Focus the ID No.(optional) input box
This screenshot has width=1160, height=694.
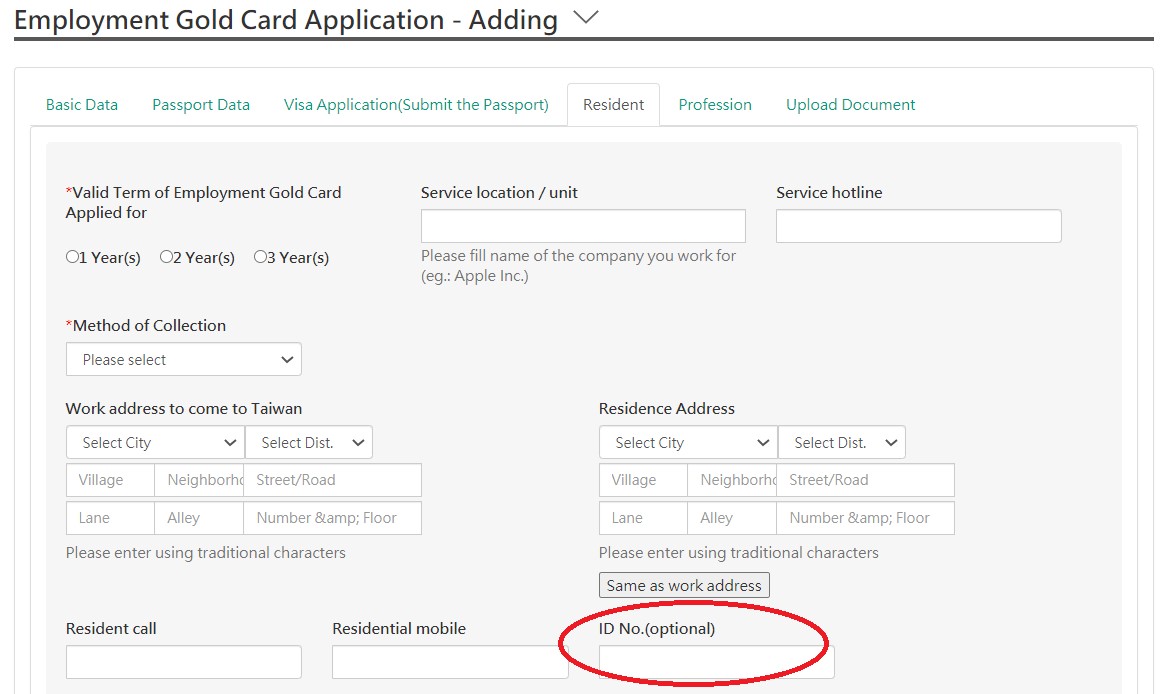[717, 662]
